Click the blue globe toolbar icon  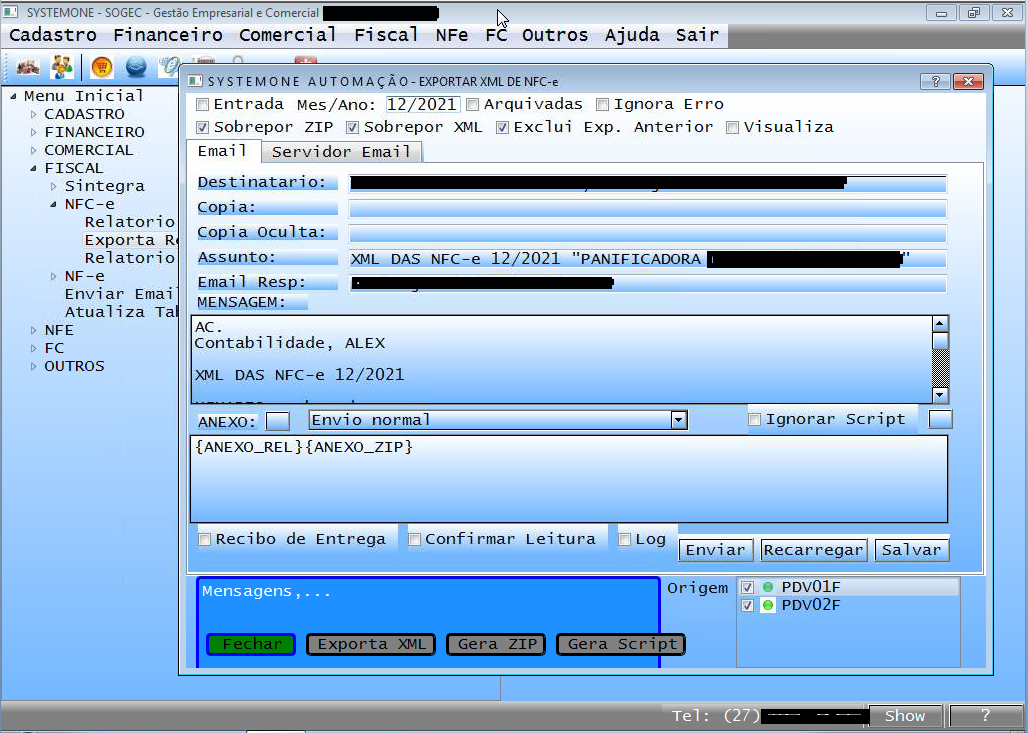(136, 67)
